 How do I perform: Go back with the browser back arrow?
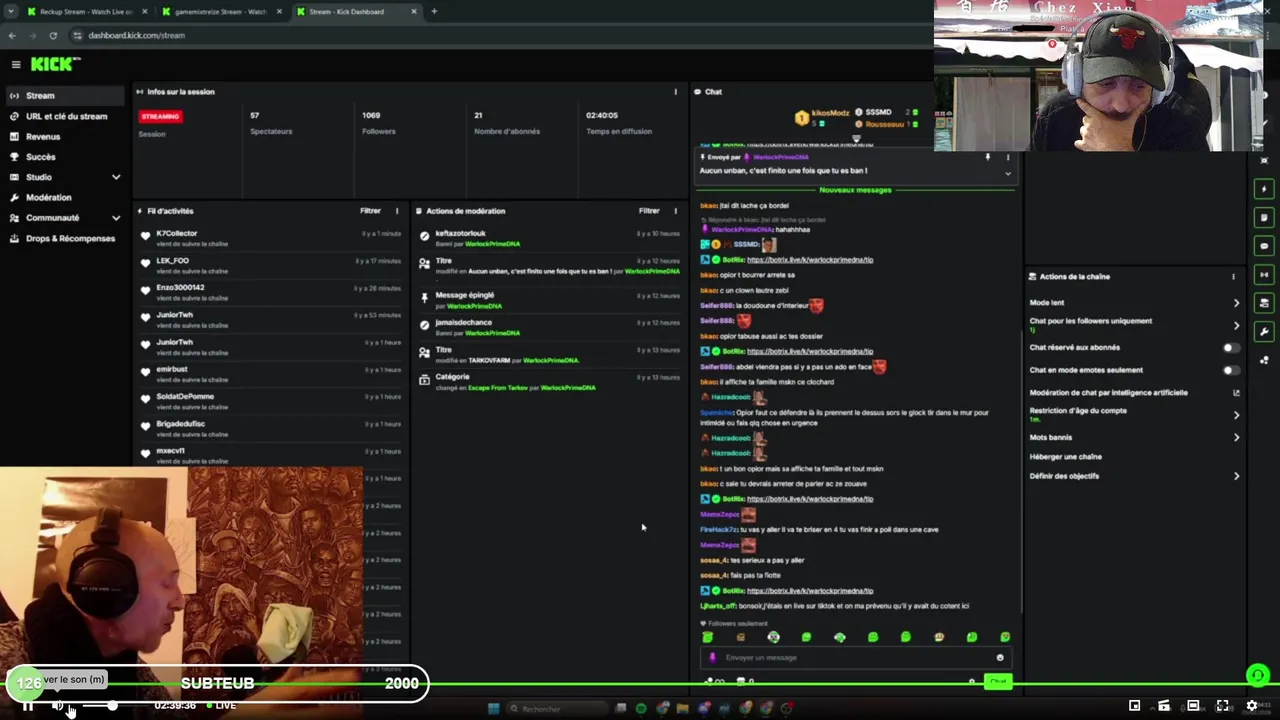point(12,35)
